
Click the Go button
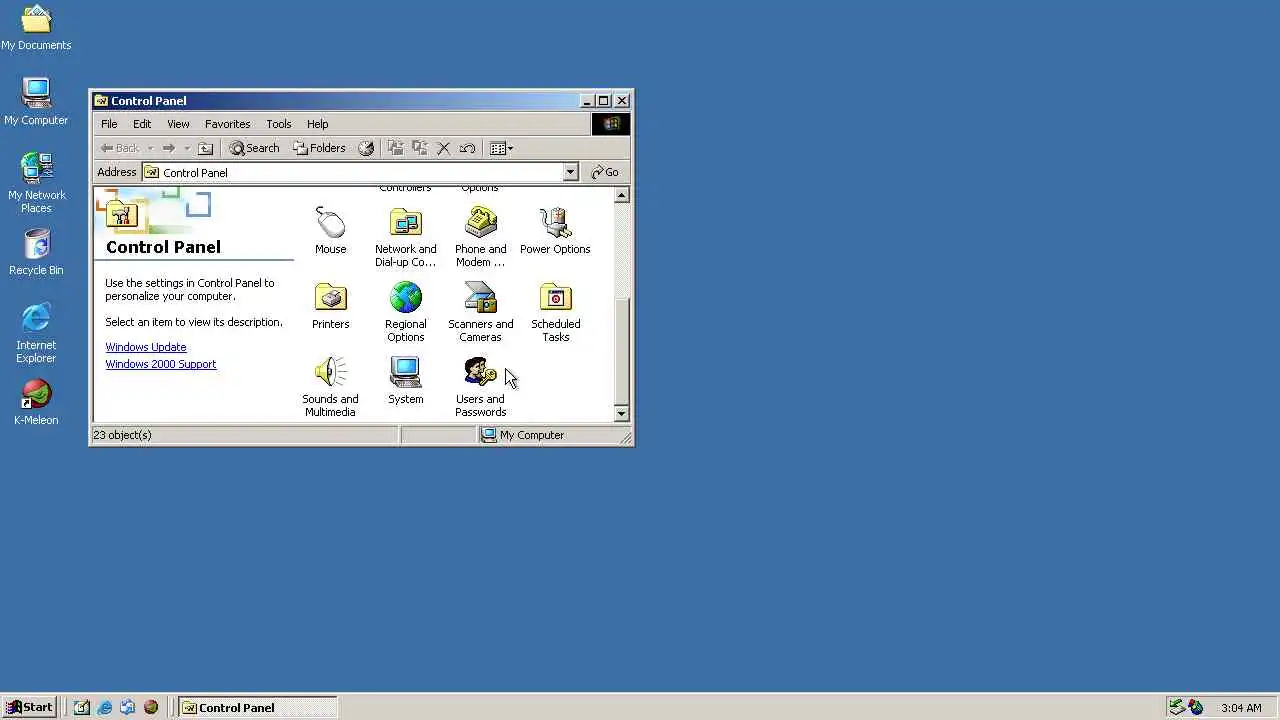(605, 172)
